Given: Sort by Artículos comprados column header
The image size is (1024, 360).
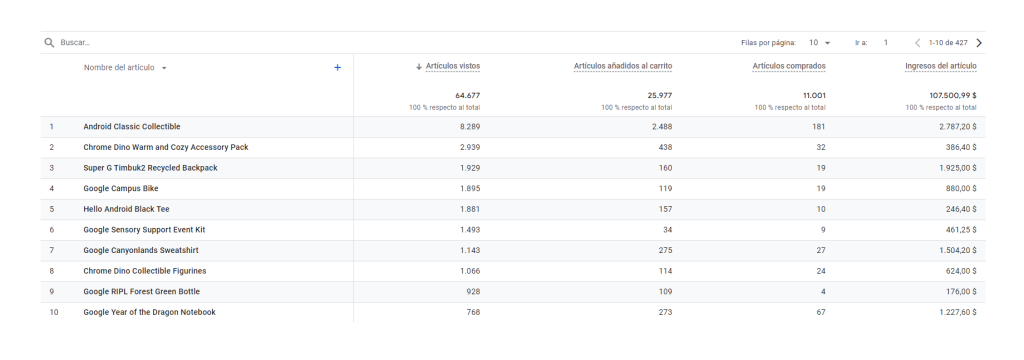Looking at the screenshot, I should (x=789, y=66).
